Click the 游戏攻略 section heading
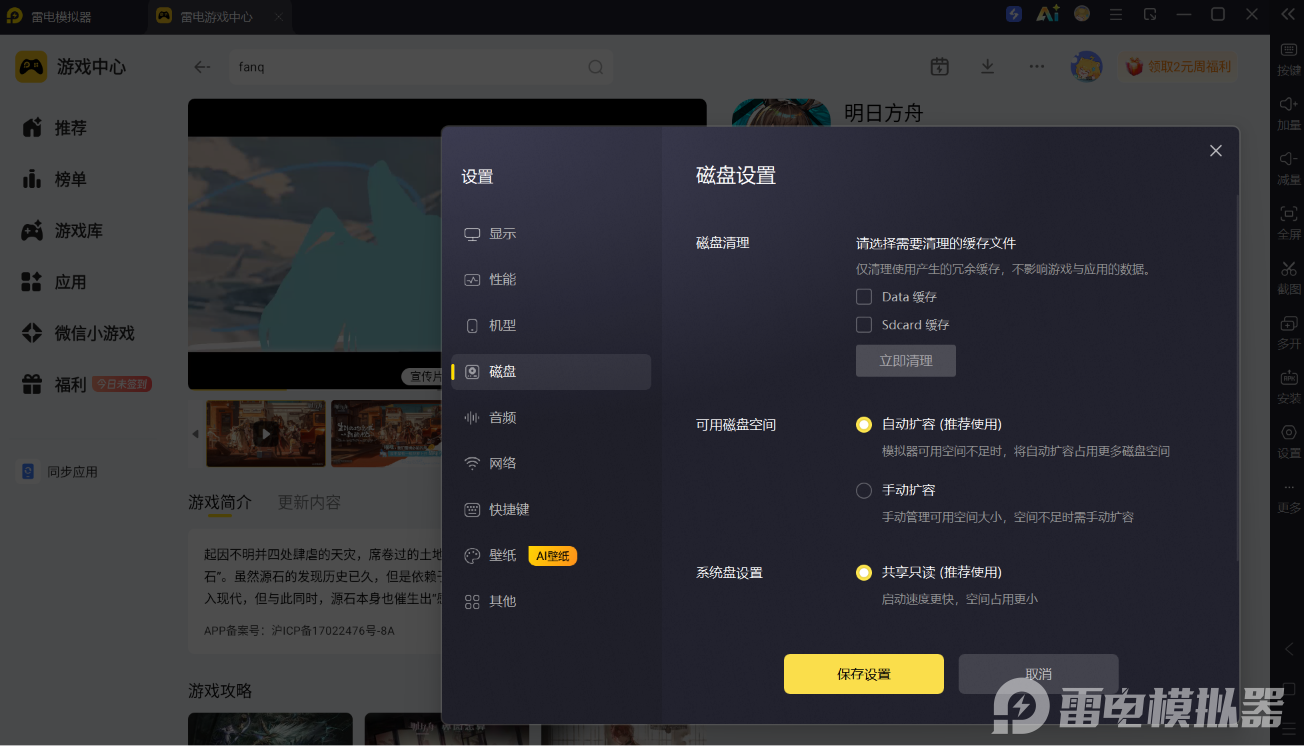 [220, 691]
